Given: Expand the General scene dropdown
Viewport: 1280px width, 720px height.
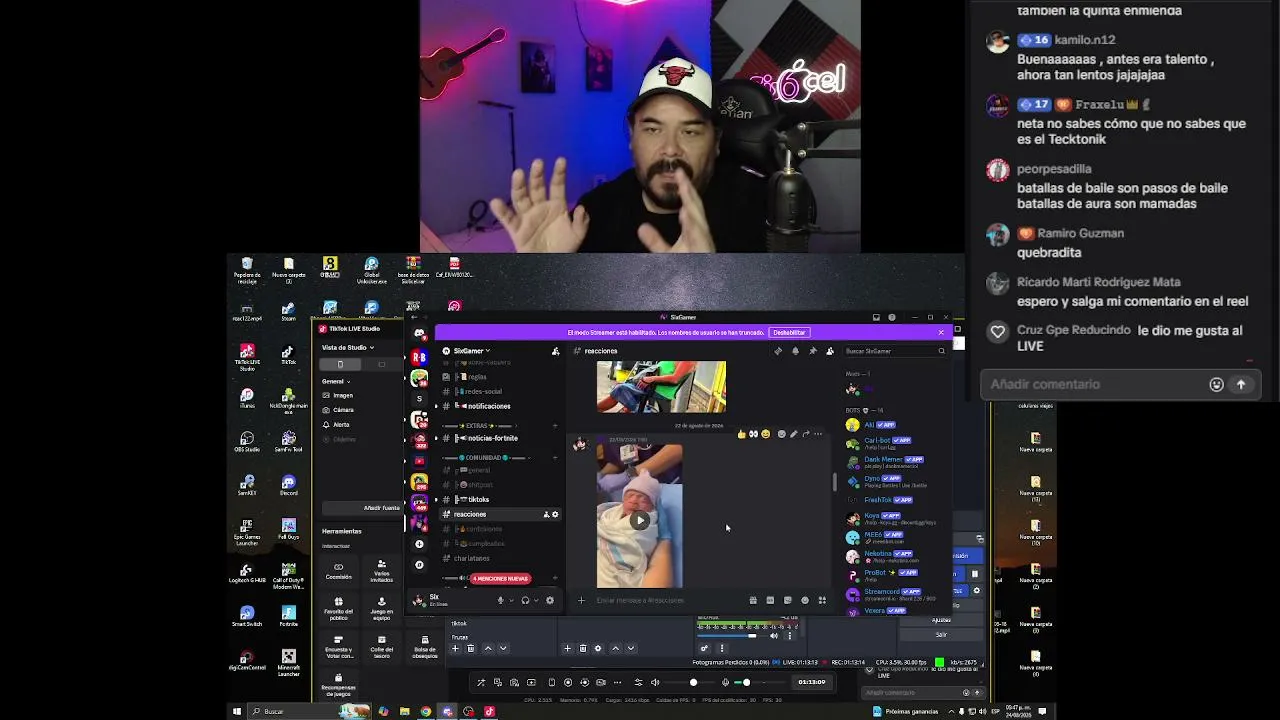Looking at the screenshot, I should tap(336, 381).
